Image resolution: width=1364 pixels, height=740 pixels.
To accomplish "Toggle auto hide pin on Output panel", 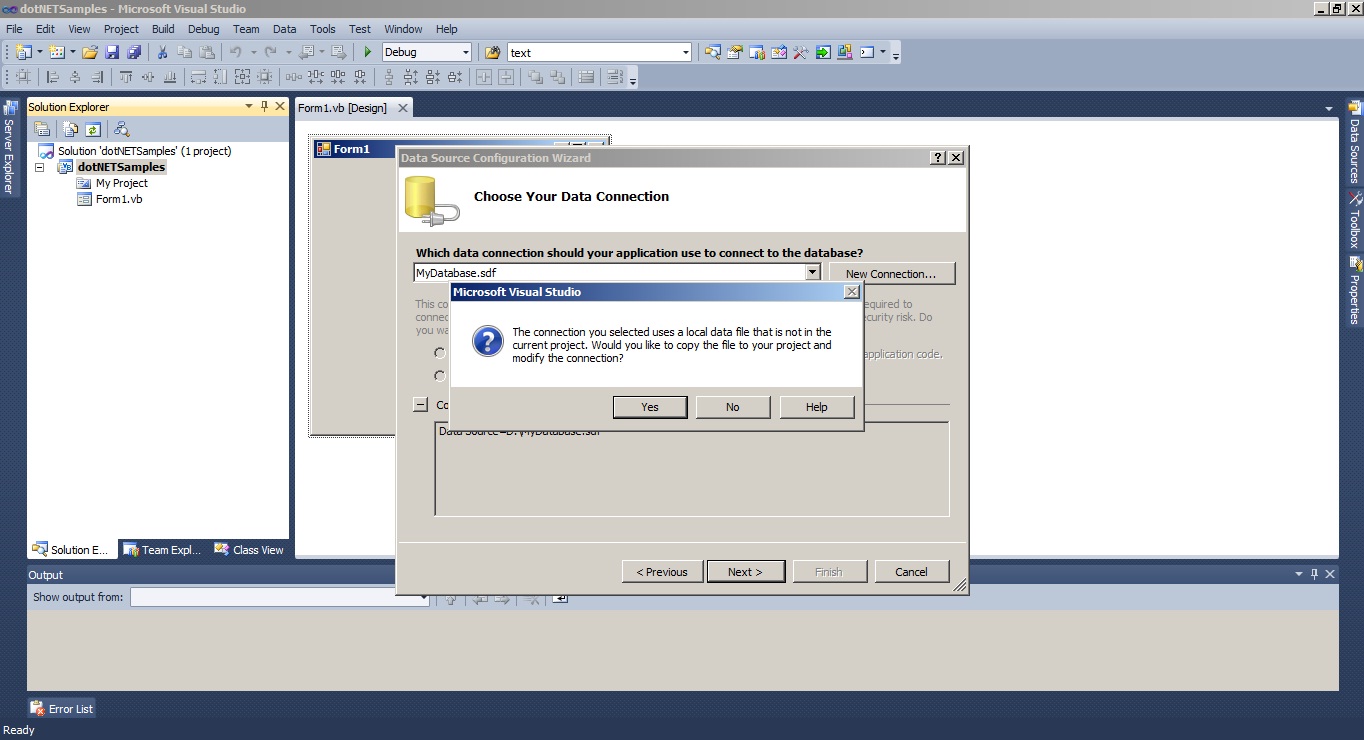I will tap(1314, 574).
